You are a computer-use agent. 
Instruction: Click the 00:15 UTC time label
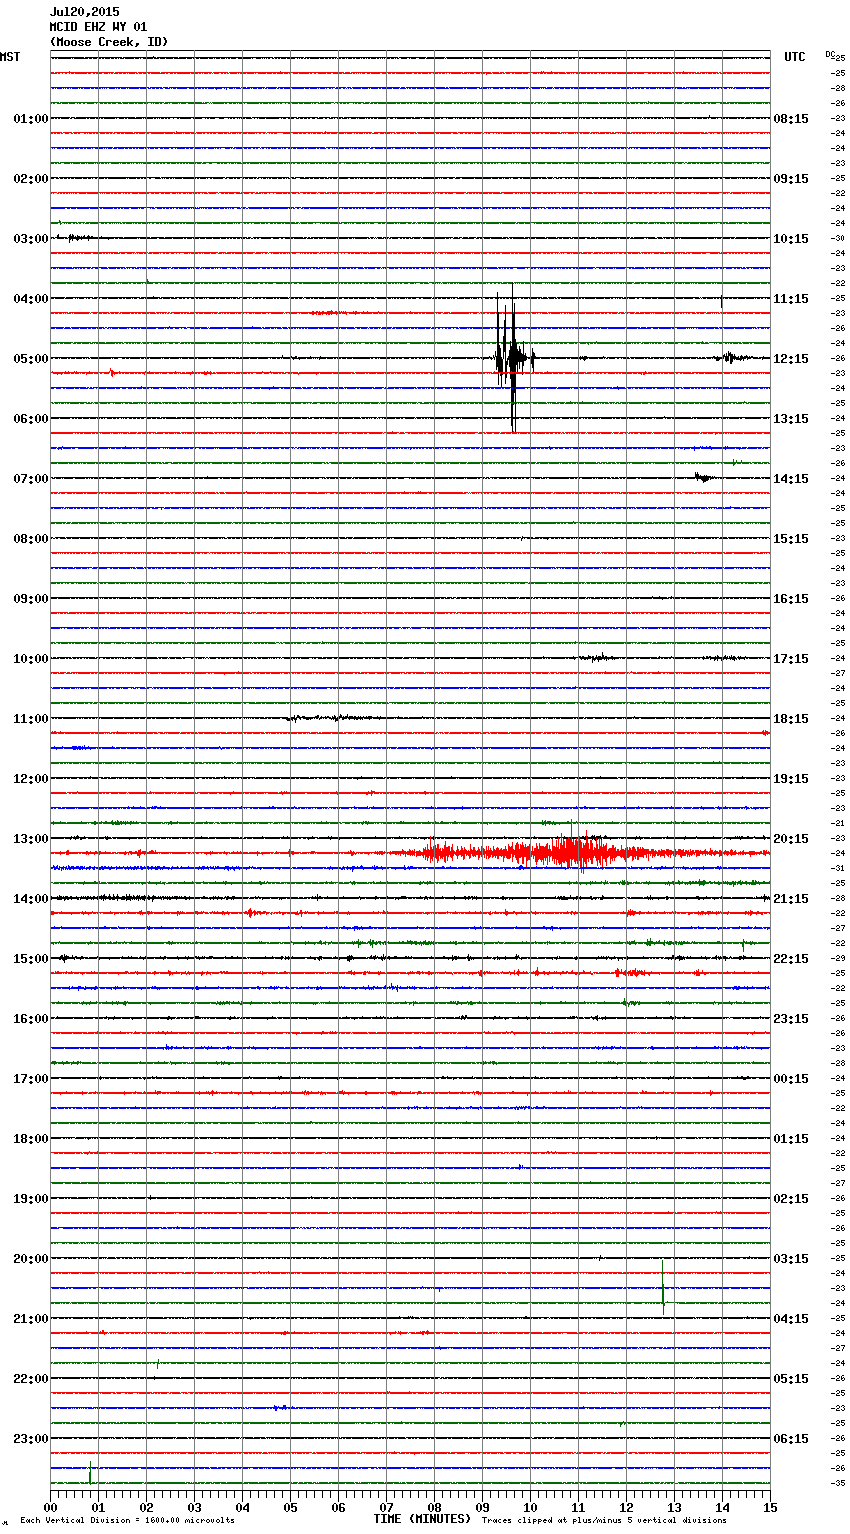pyautogui.click(x=791, y=1079)
